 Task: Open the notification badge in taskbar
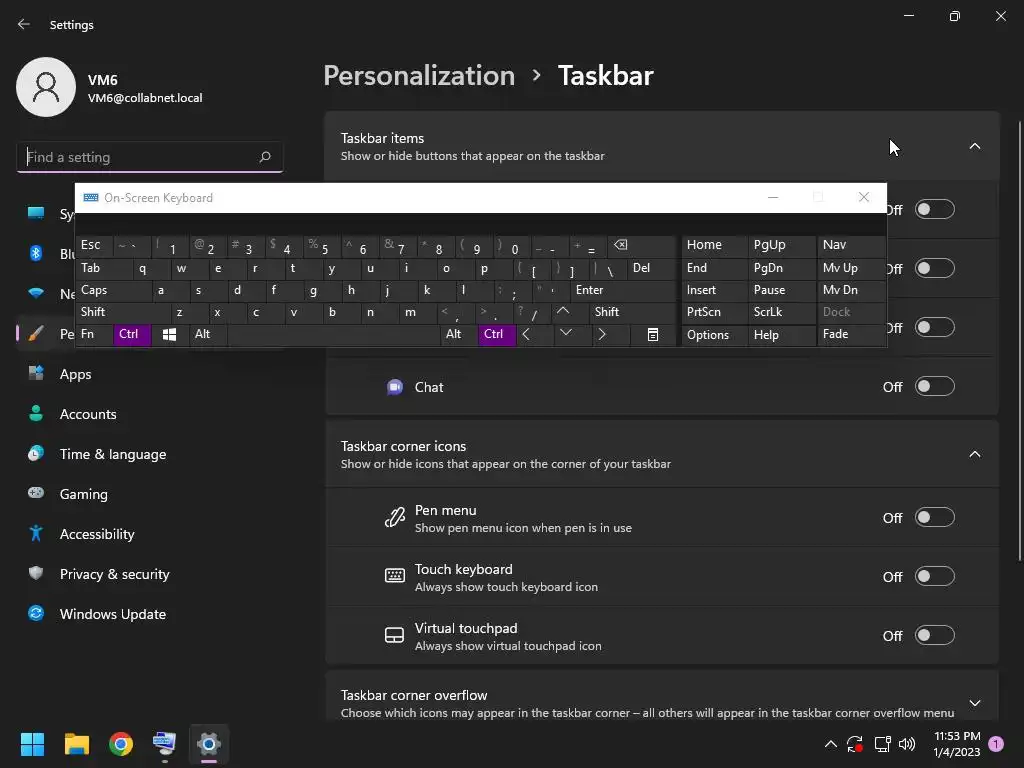(x=996, y=744)
